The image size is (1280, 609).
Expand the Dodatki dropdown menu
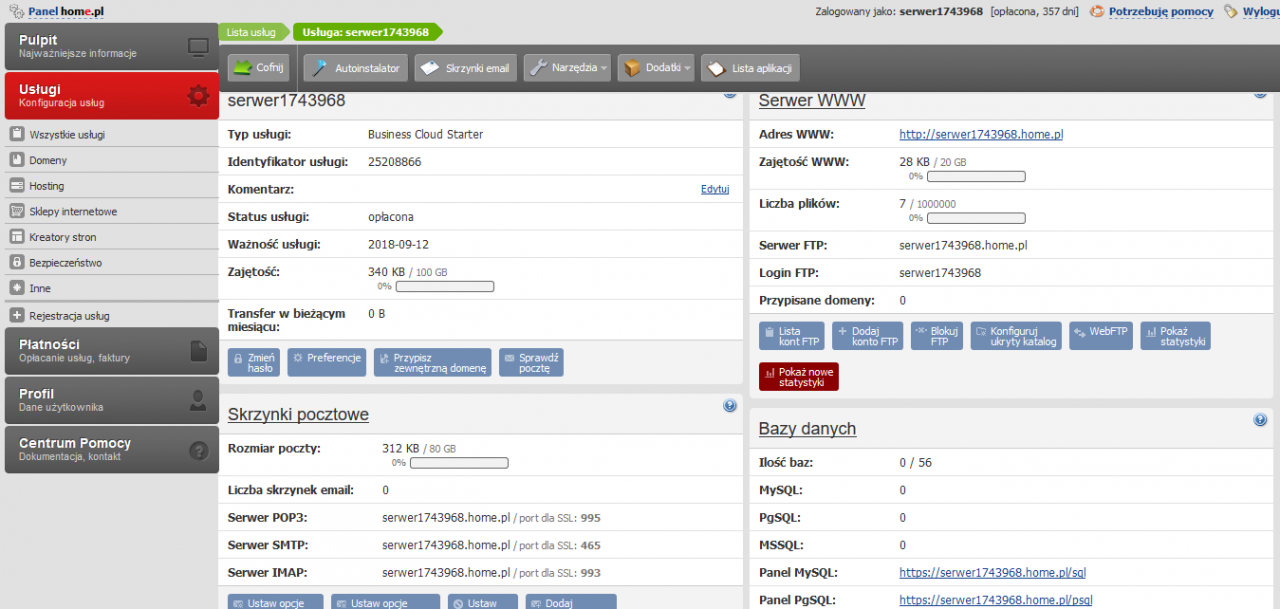point(656,68)
